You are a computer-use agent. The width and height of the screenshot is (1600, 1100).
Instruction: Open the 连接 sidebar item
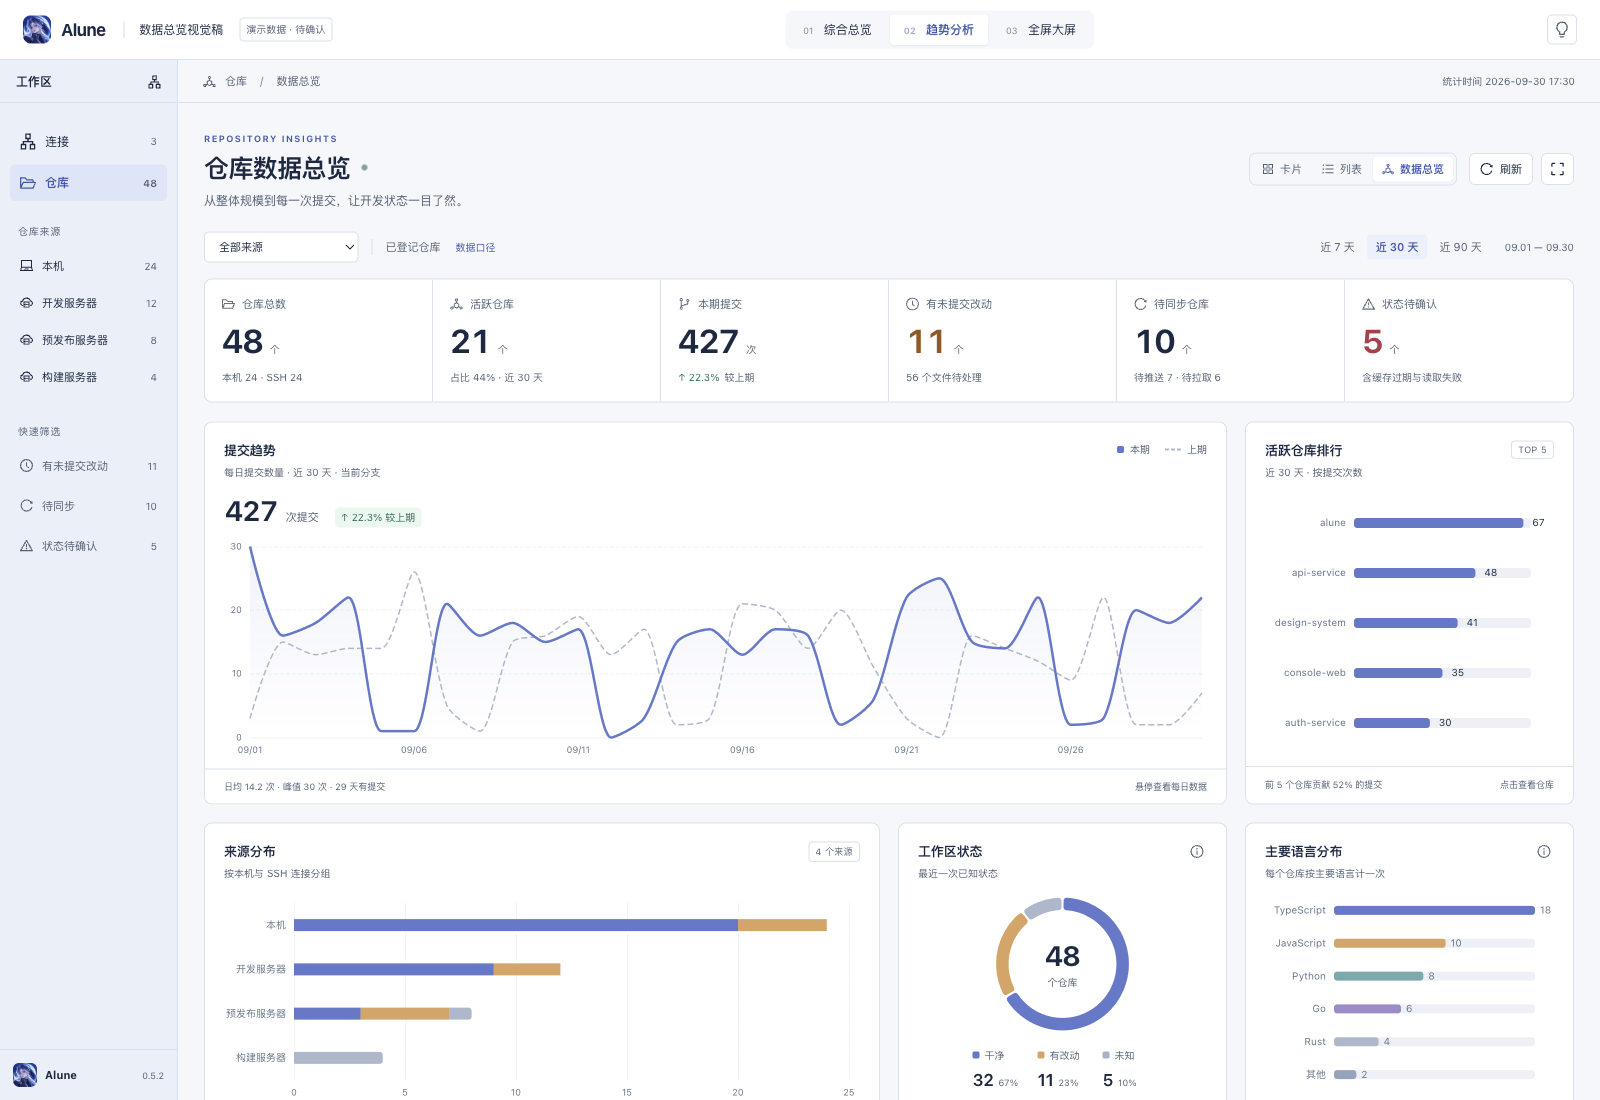pos(88,142)
